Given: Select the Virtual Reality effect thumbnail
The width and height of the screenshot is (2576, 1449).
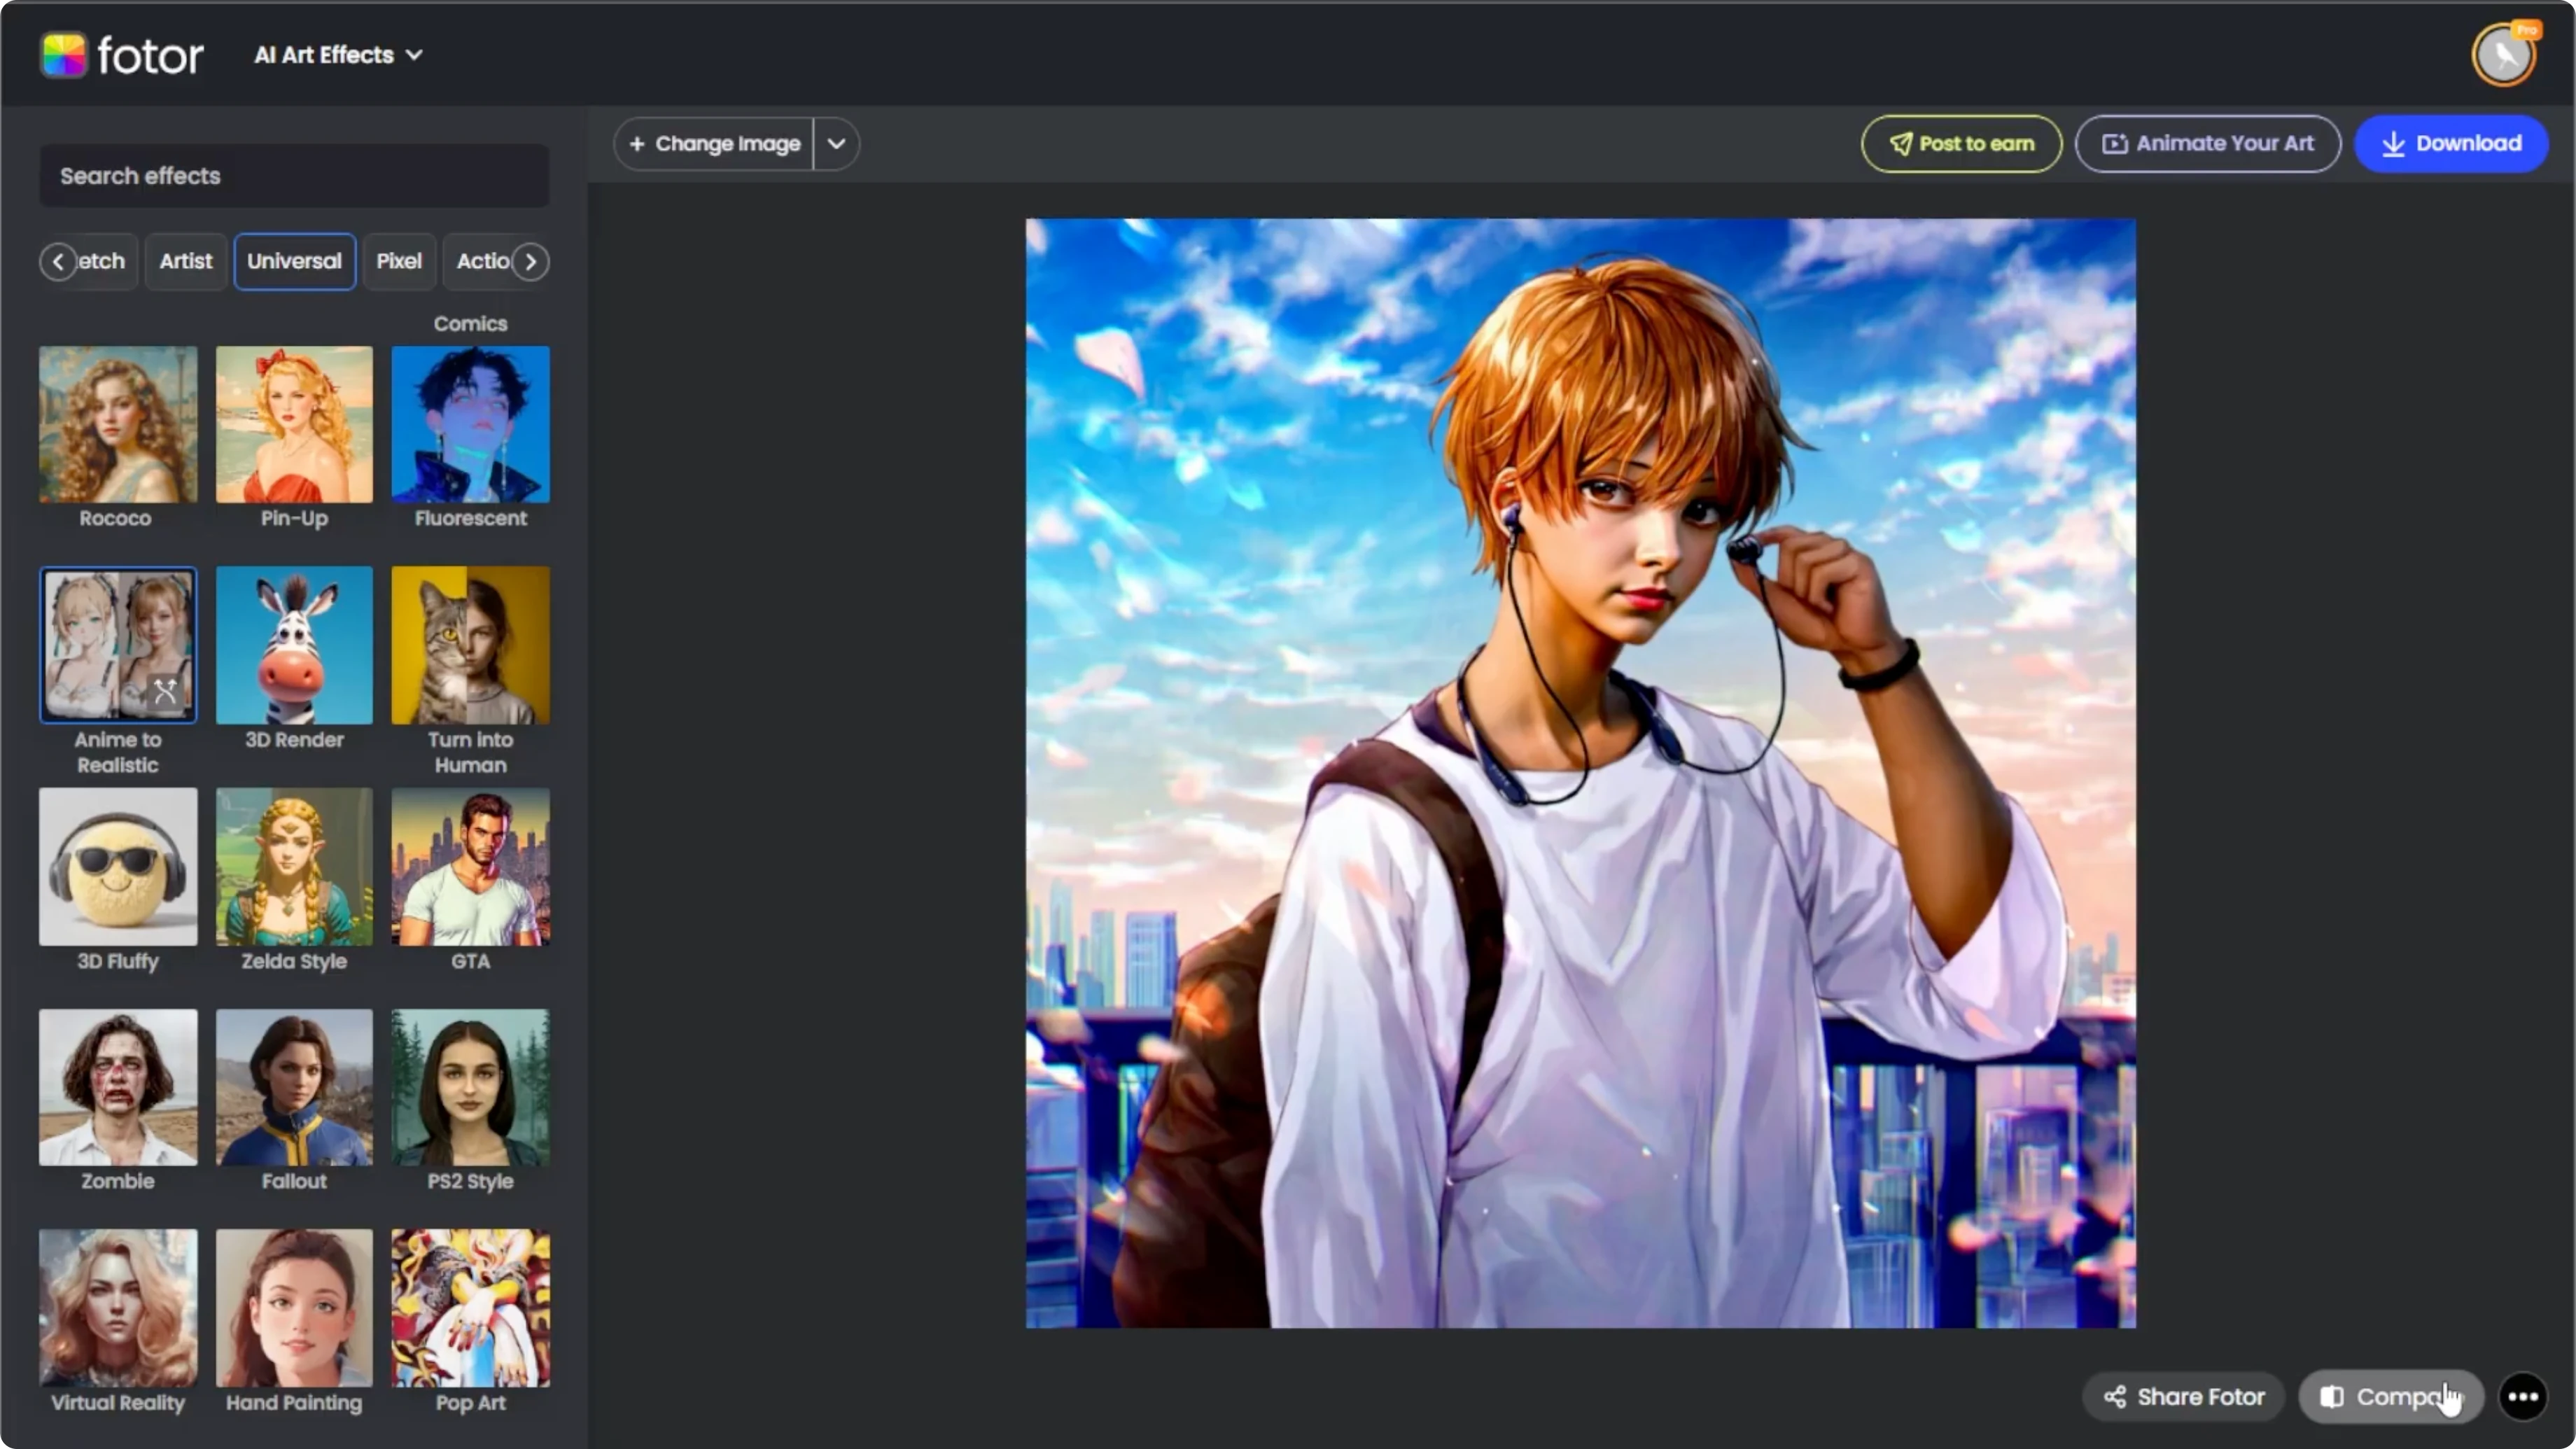Looking at the screenshot, I should point(118,1308).
